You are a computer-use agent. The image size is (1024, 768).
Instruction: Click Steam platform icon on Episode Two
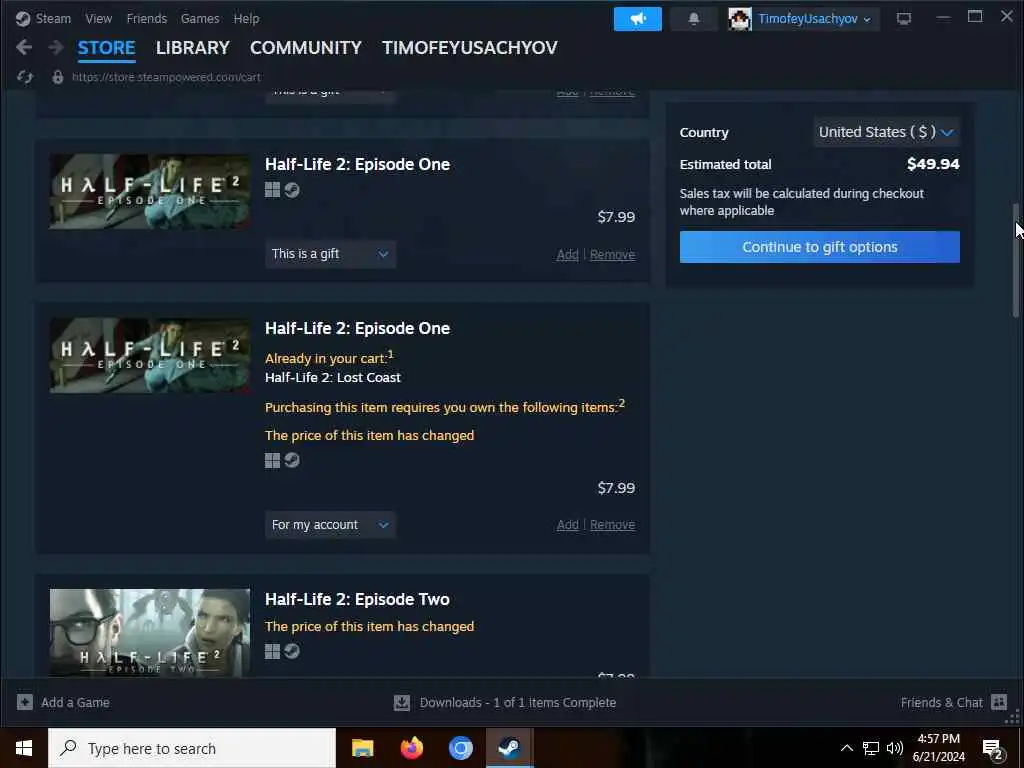[292, 651]
